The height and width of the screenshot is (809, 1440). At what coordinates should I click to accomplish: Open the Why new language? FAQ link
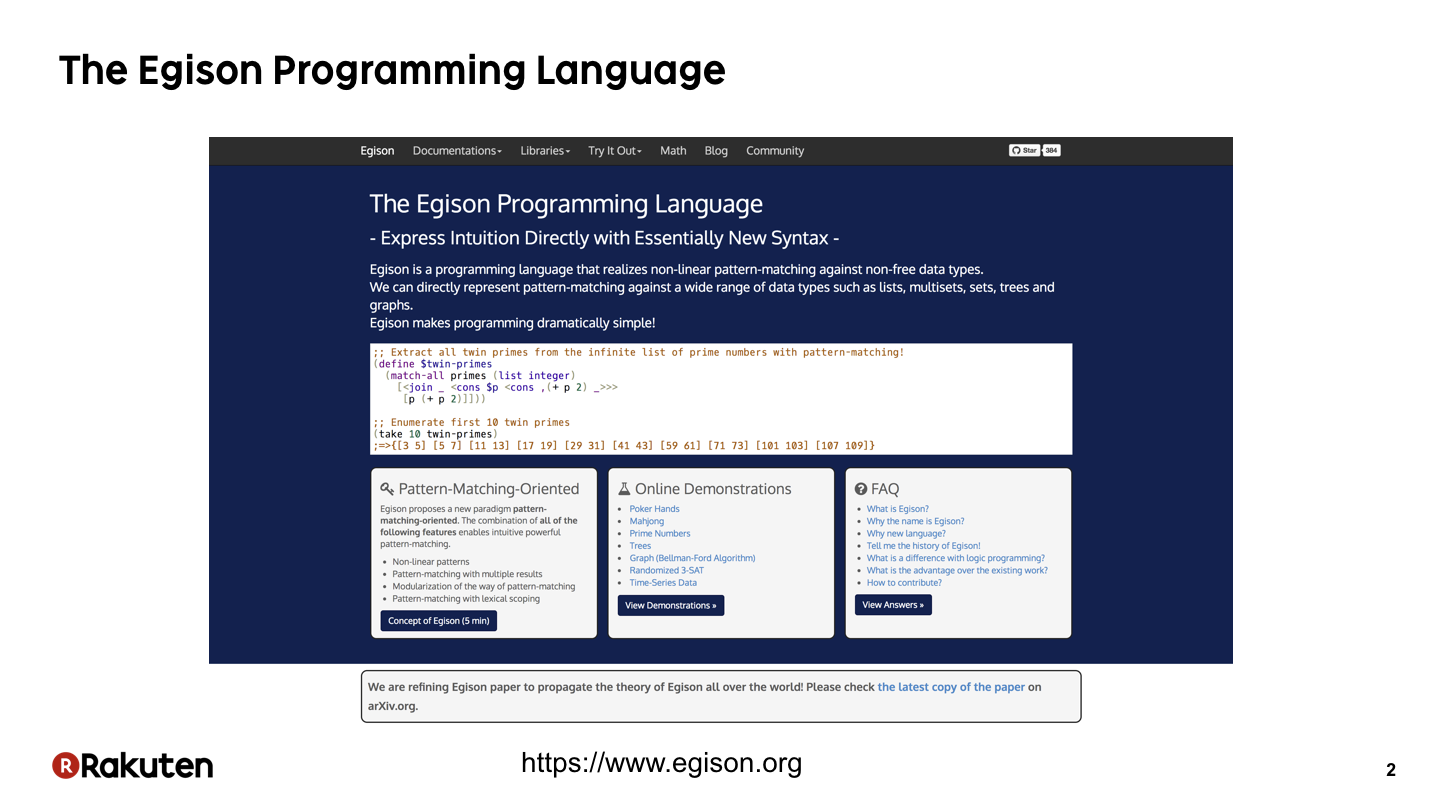906,534
